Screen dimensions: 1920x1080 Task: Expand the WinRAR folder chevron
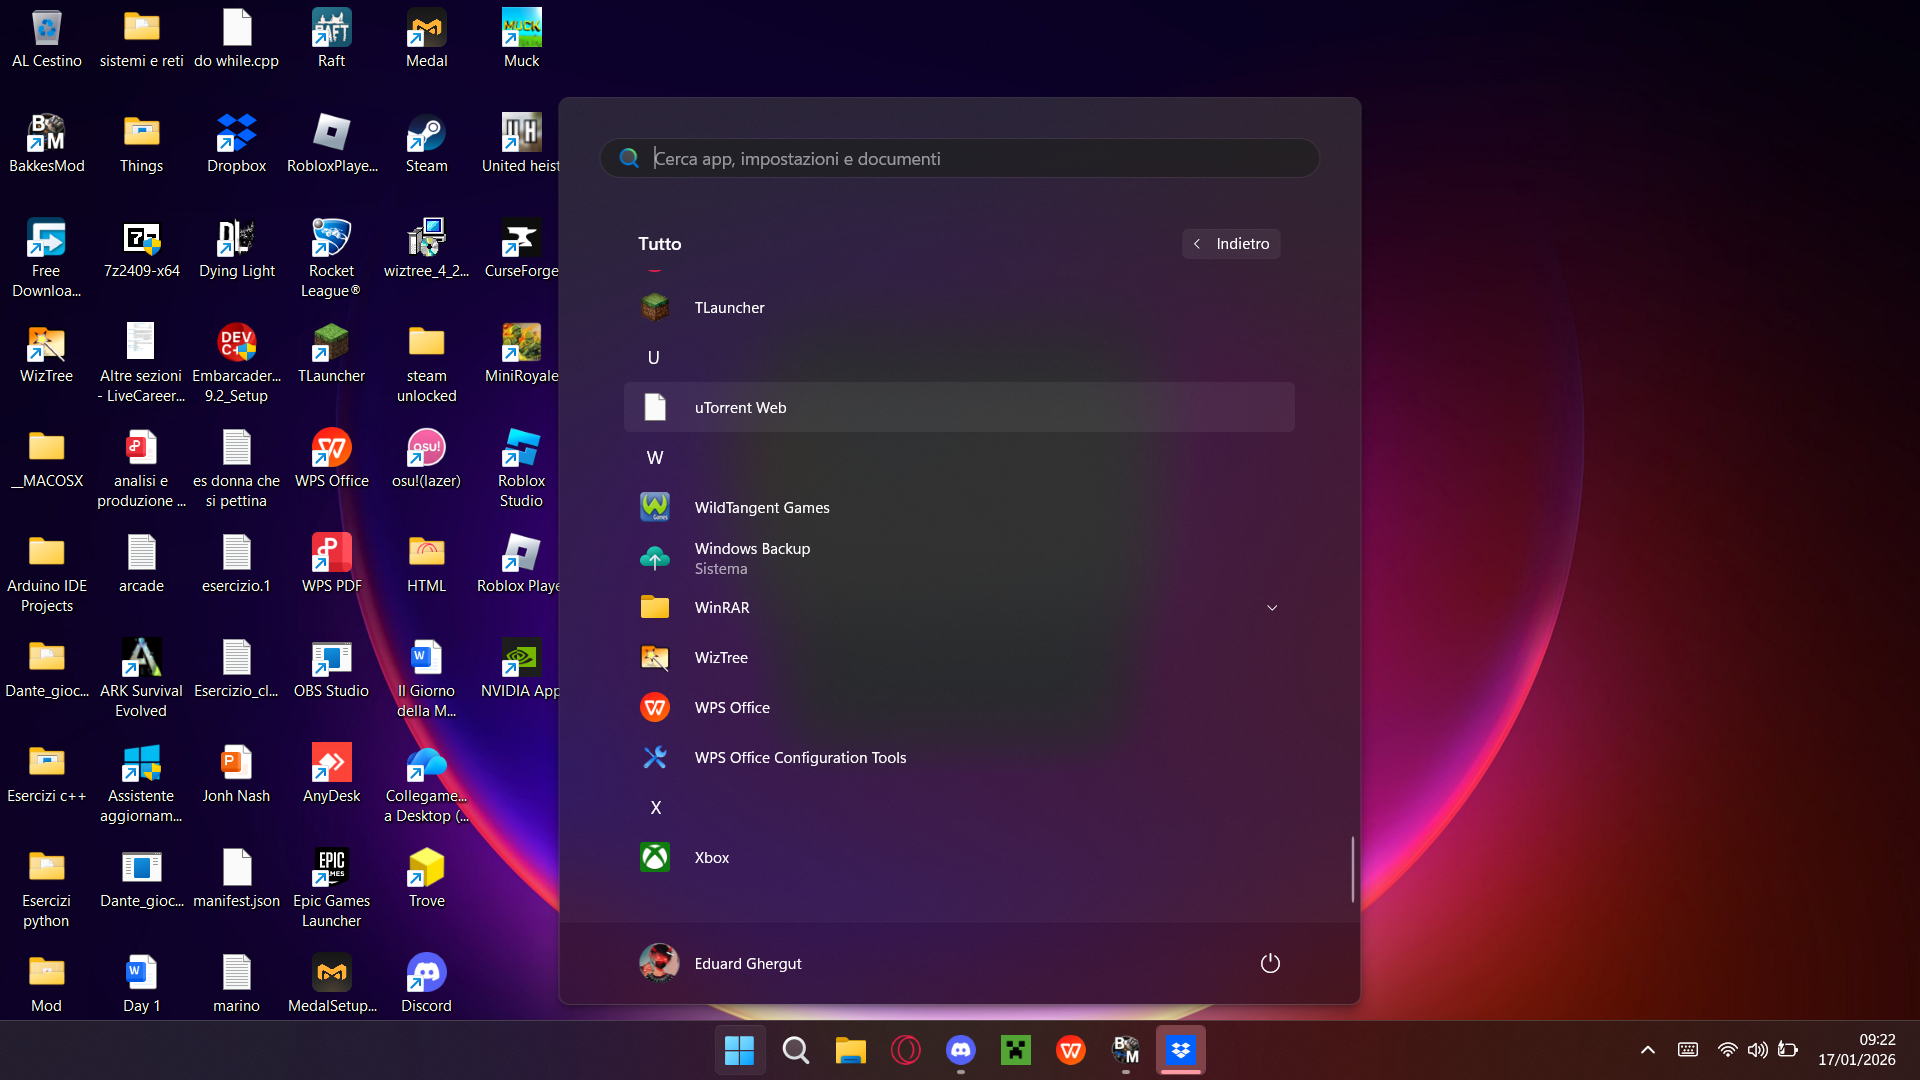click(x=1272, y=607)
